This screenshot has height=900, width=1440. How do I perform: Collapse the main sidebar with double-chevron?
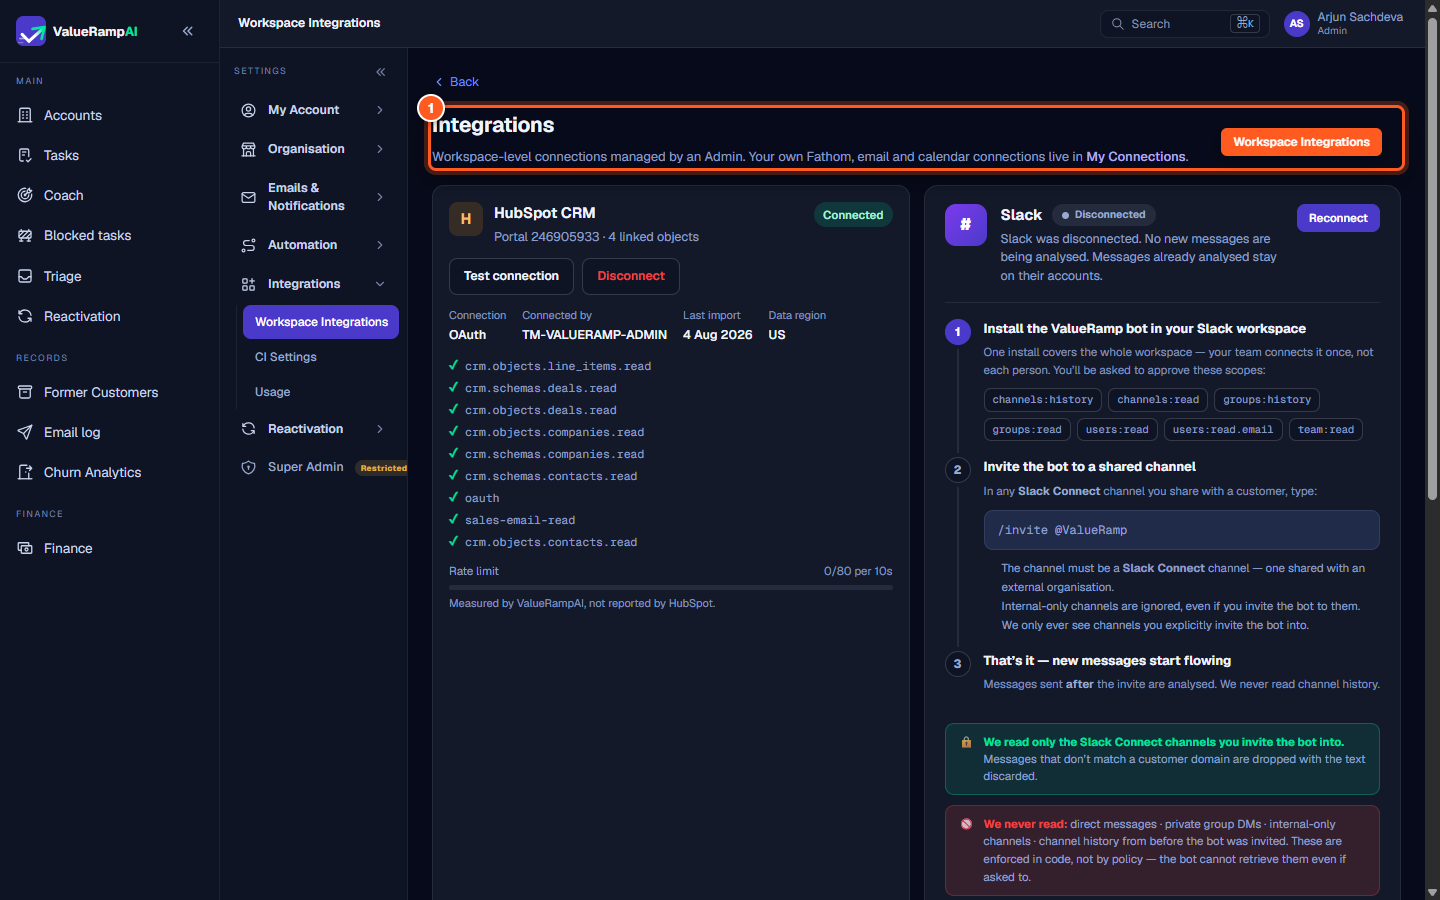click(188, 31)
